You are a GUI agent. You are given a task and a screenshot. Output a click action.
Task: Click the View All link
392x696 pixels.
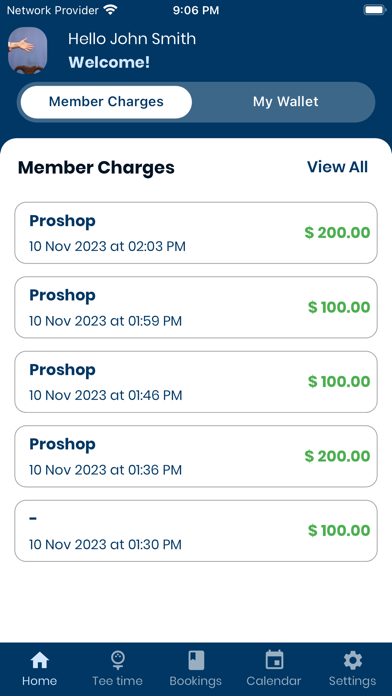coord(337,167)
